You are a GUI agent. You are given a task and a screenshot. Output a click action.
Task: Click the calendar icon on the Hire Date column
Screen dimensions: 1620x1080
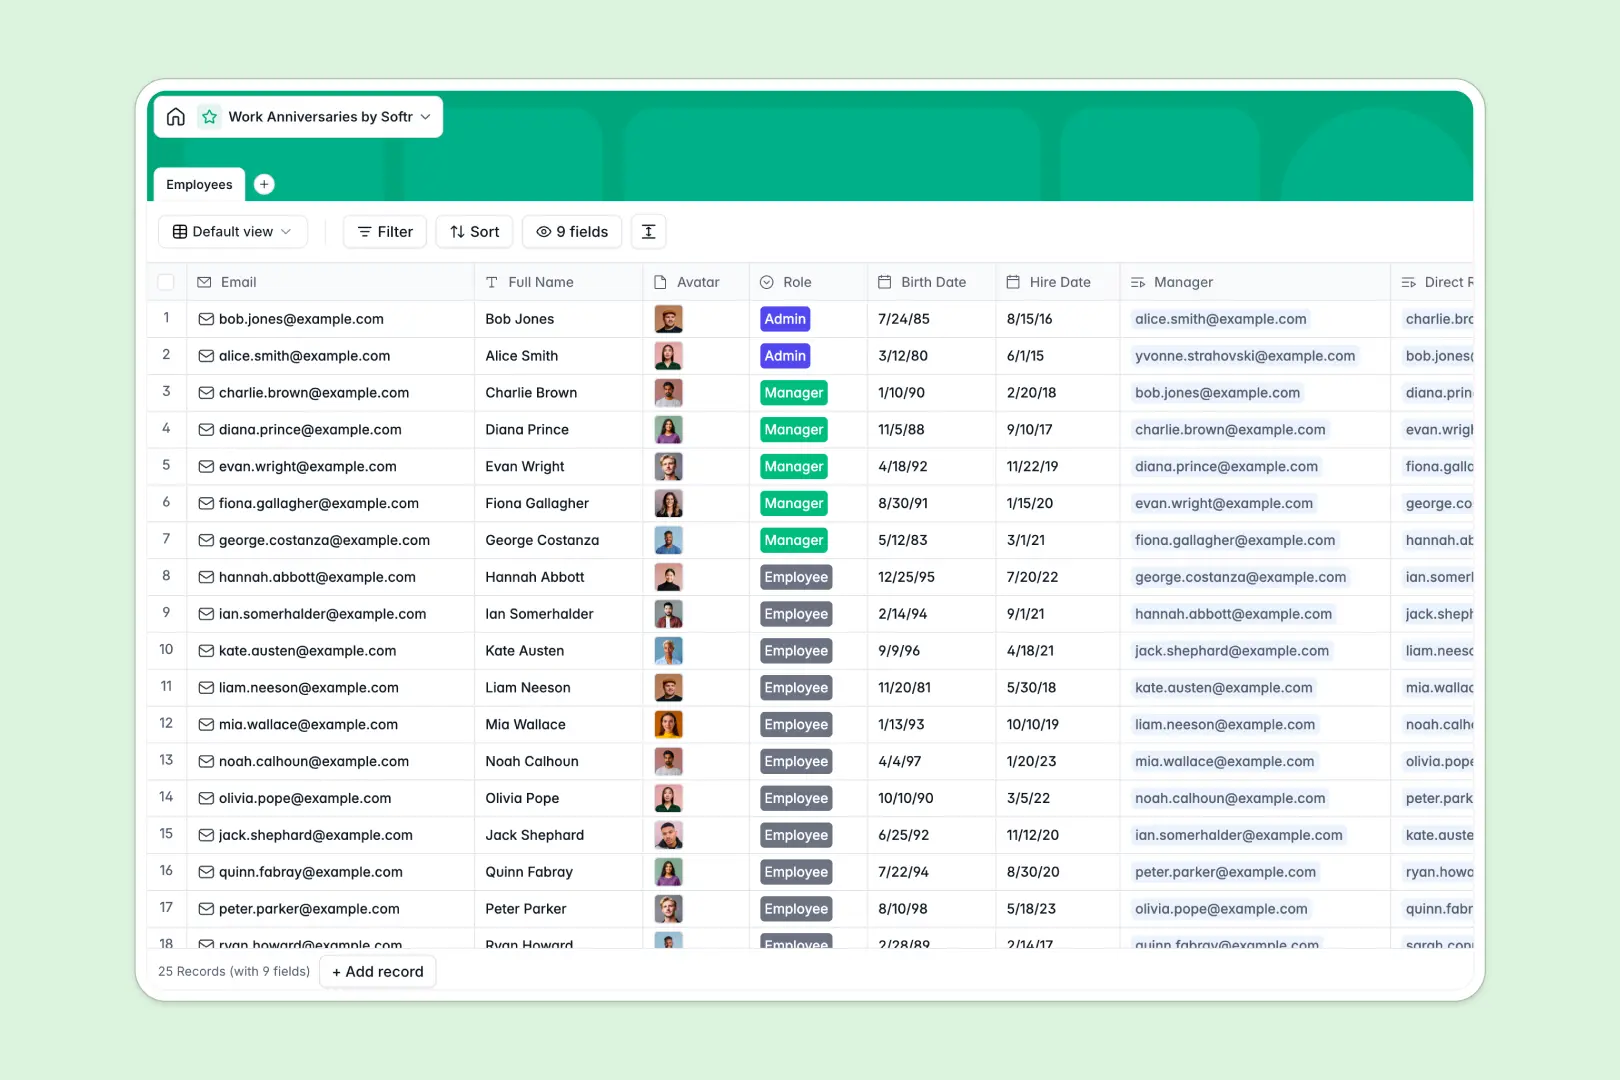point(1013,281)
